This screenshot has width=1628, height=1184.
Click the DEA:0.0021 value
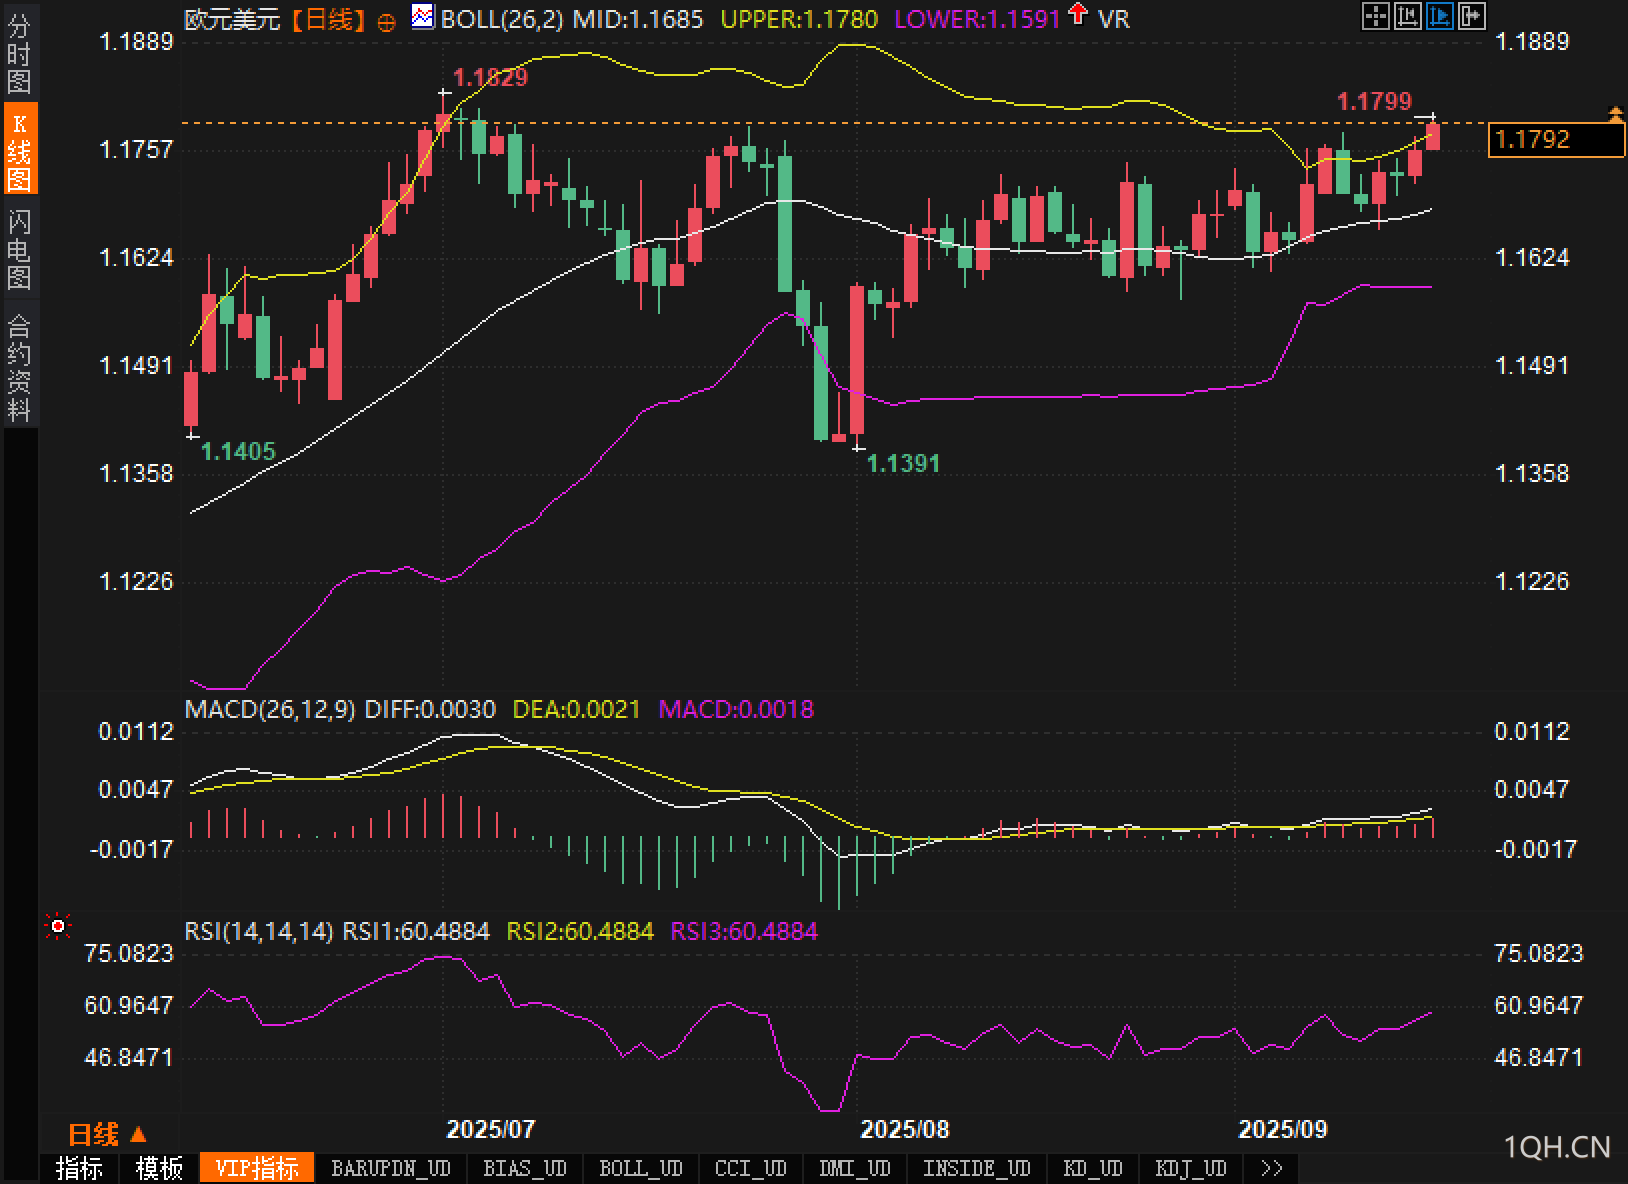[x=576, y=709]
